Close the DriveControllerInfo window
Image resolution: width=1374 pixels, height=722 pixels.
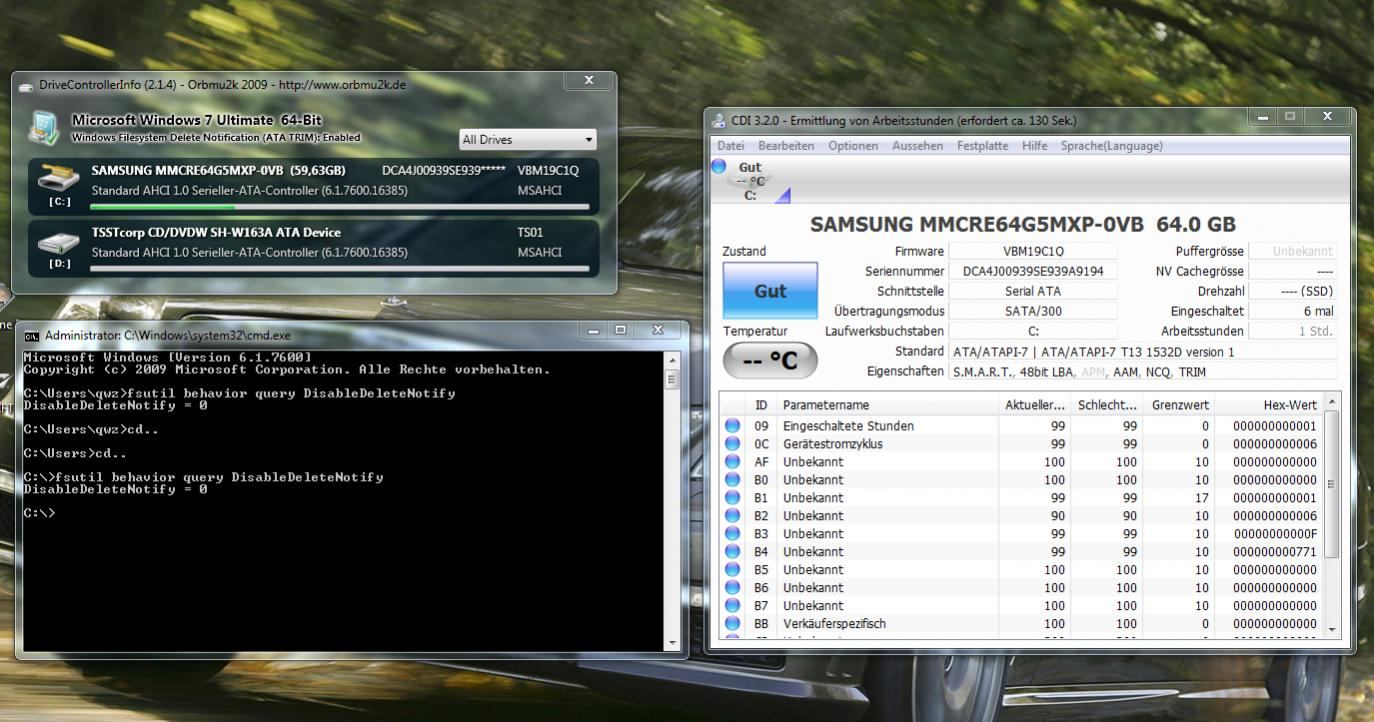click(x=588, y=80)
